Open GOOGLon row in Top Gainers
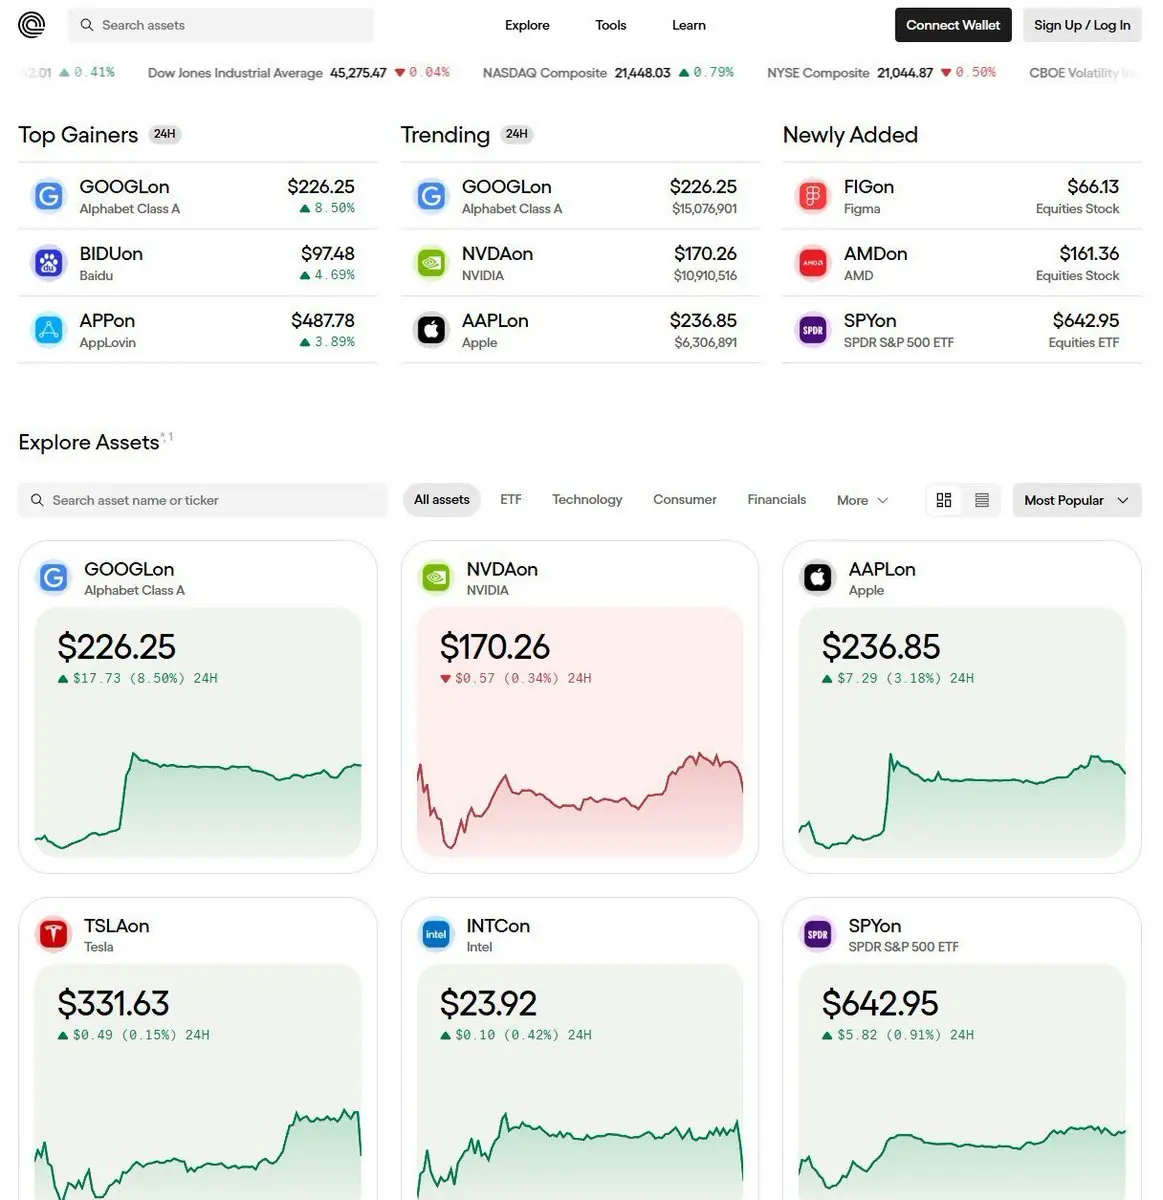Screen dimensions: 1163x1200 pyautogui.click(x=198, y=196)
